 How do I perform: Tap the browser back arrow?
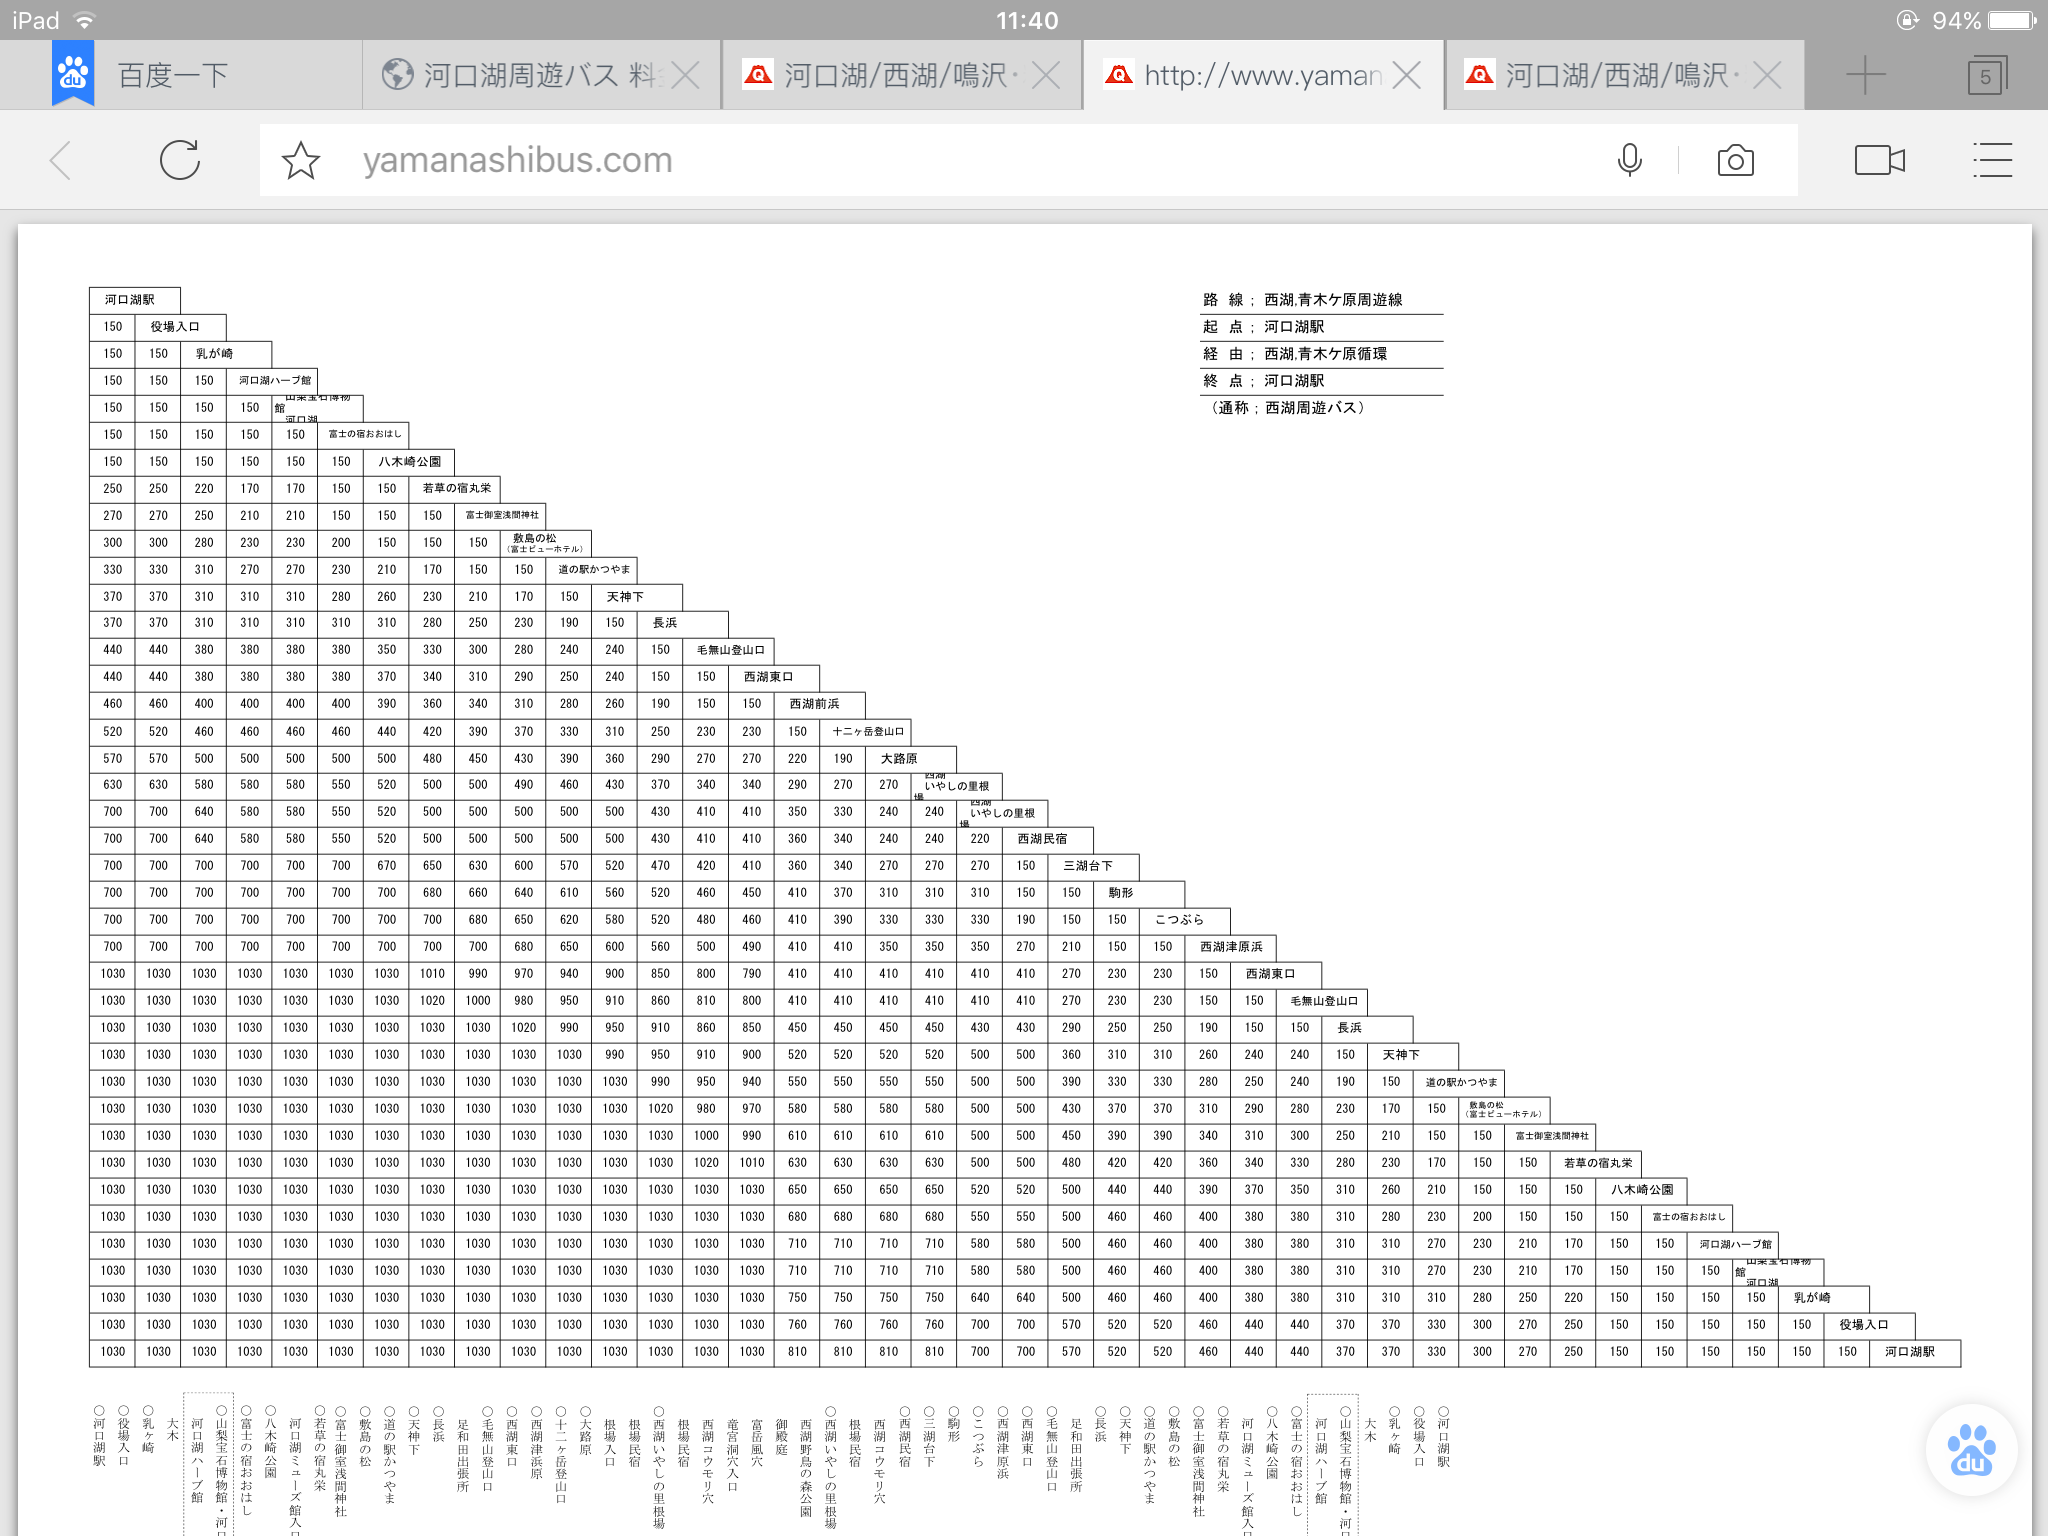tap(61, 160)
